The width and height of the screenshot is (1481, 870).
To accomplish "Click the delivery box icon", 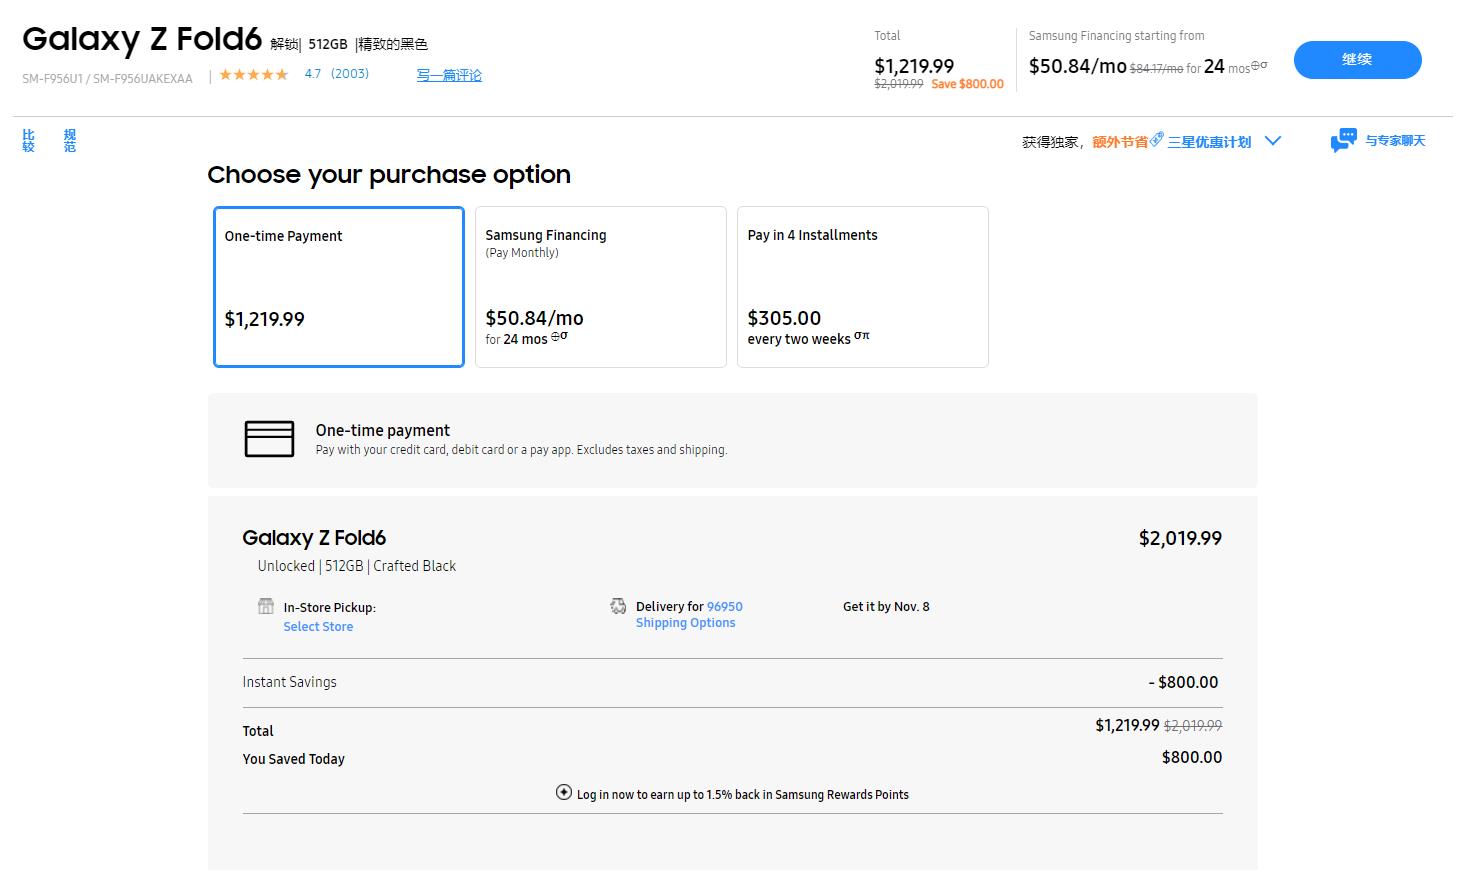I will [x=618, y=606].
